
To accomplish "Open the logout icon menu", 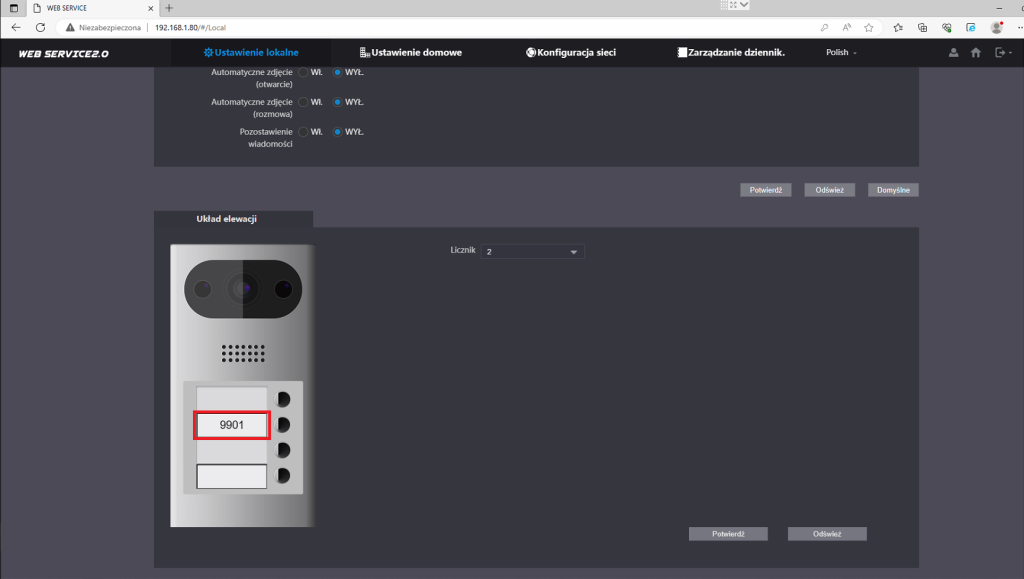I will coord(999,53).
